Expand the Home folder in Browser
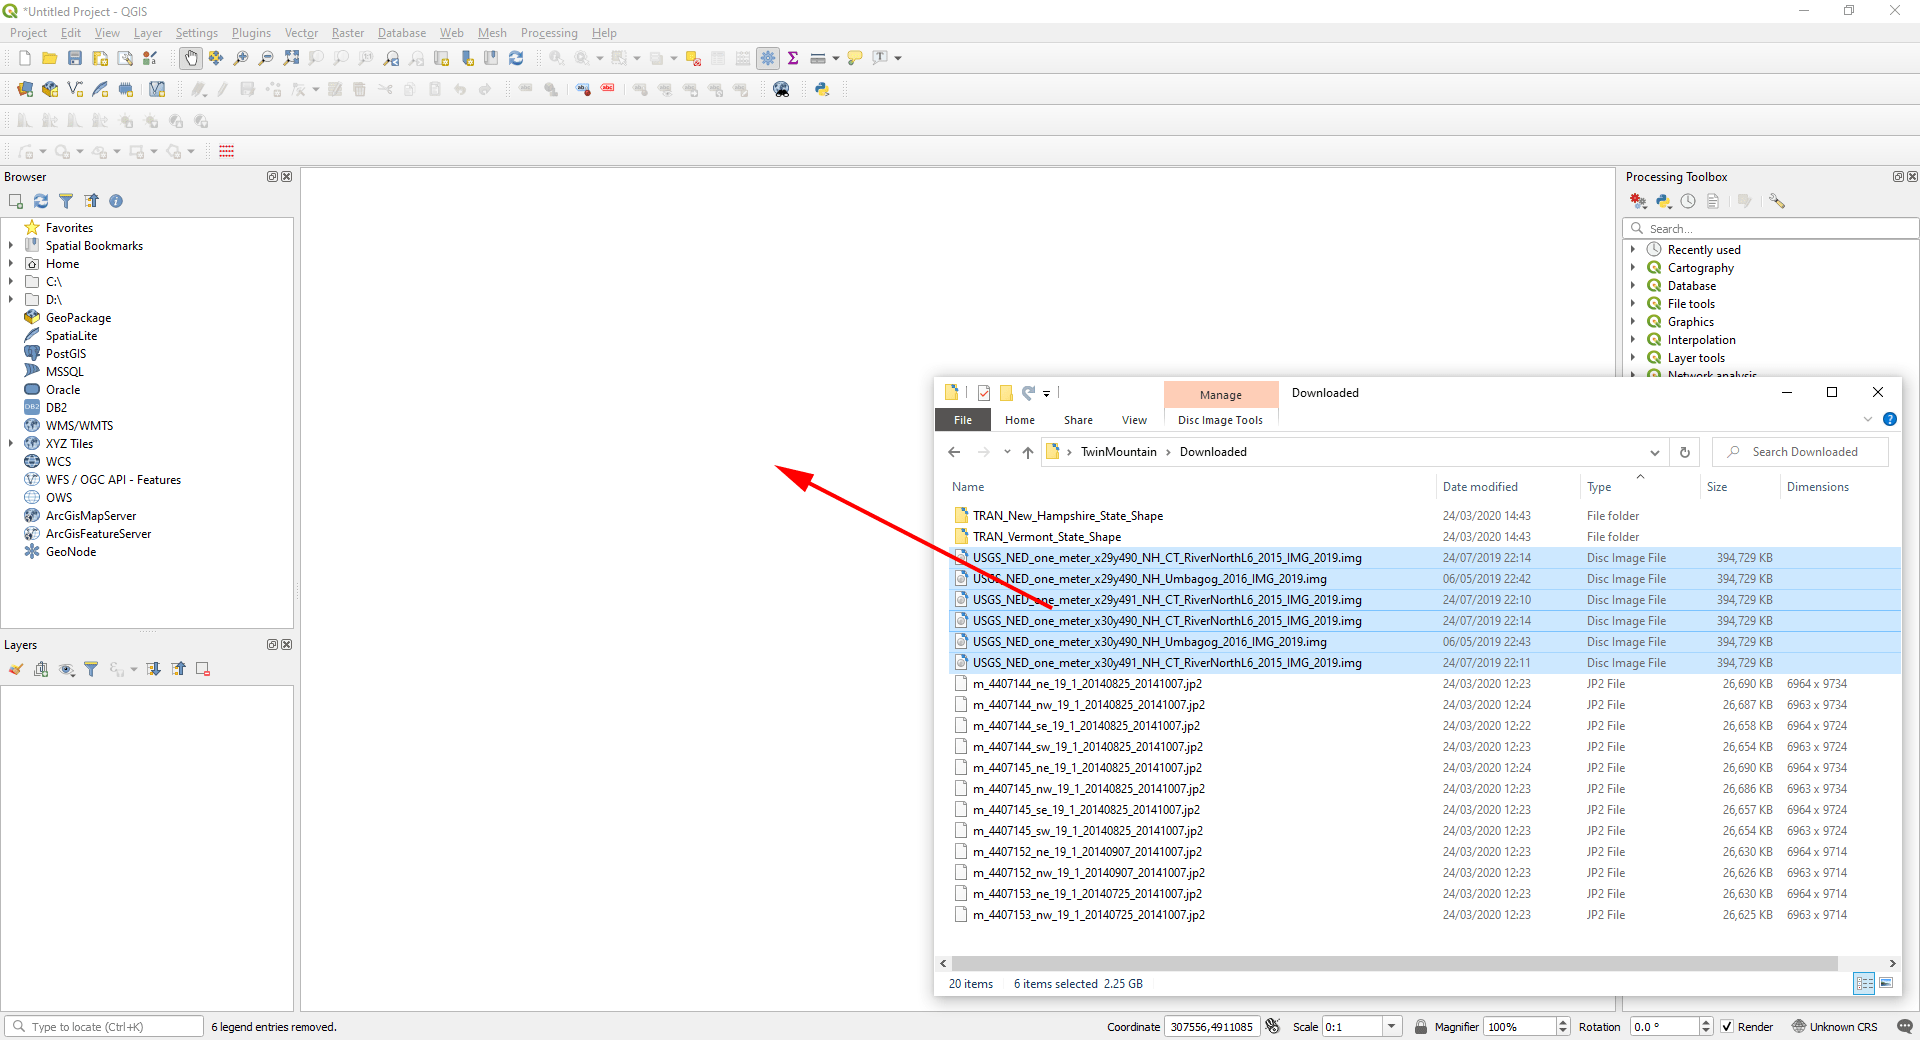1920x1040 pixels. [11, 263]
